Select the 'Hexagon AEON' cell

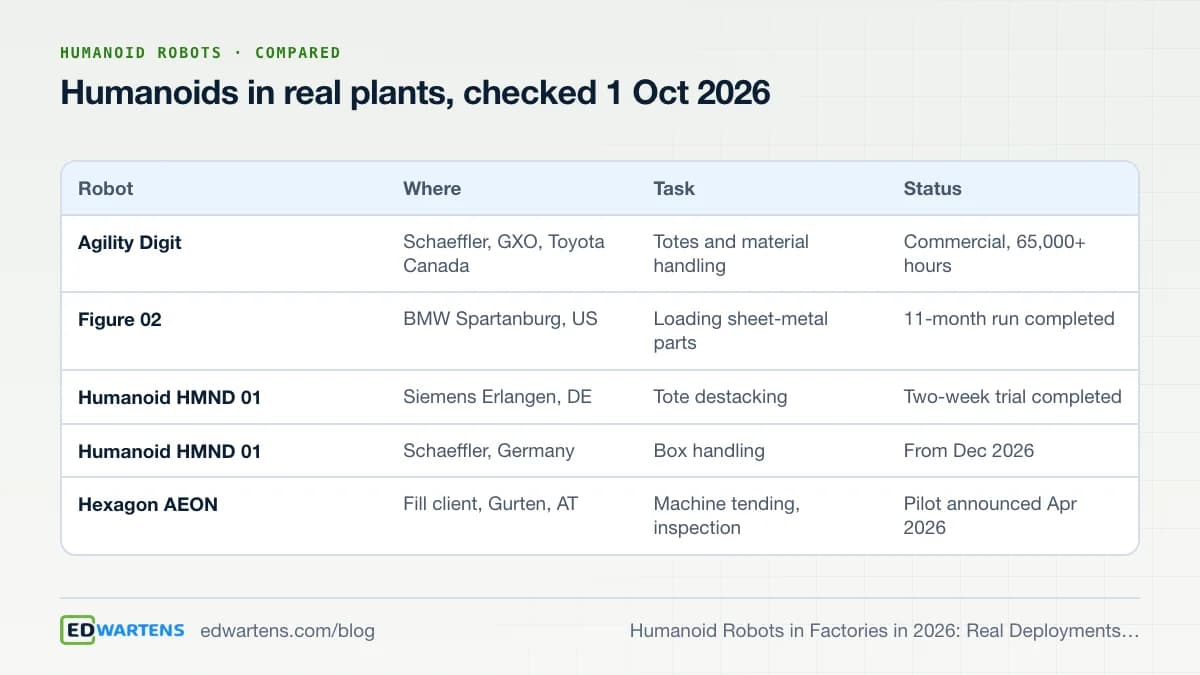[148, 505]
